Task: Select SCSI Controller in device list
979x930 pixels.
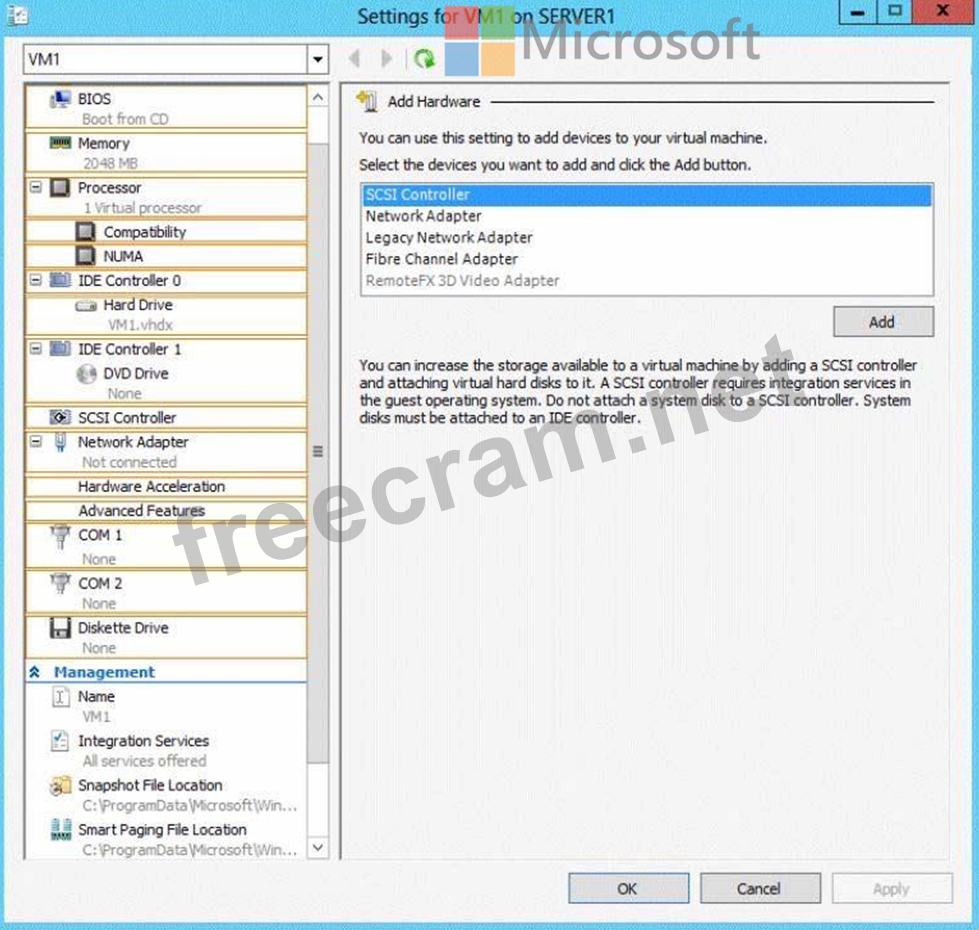Action: point(647,195)
